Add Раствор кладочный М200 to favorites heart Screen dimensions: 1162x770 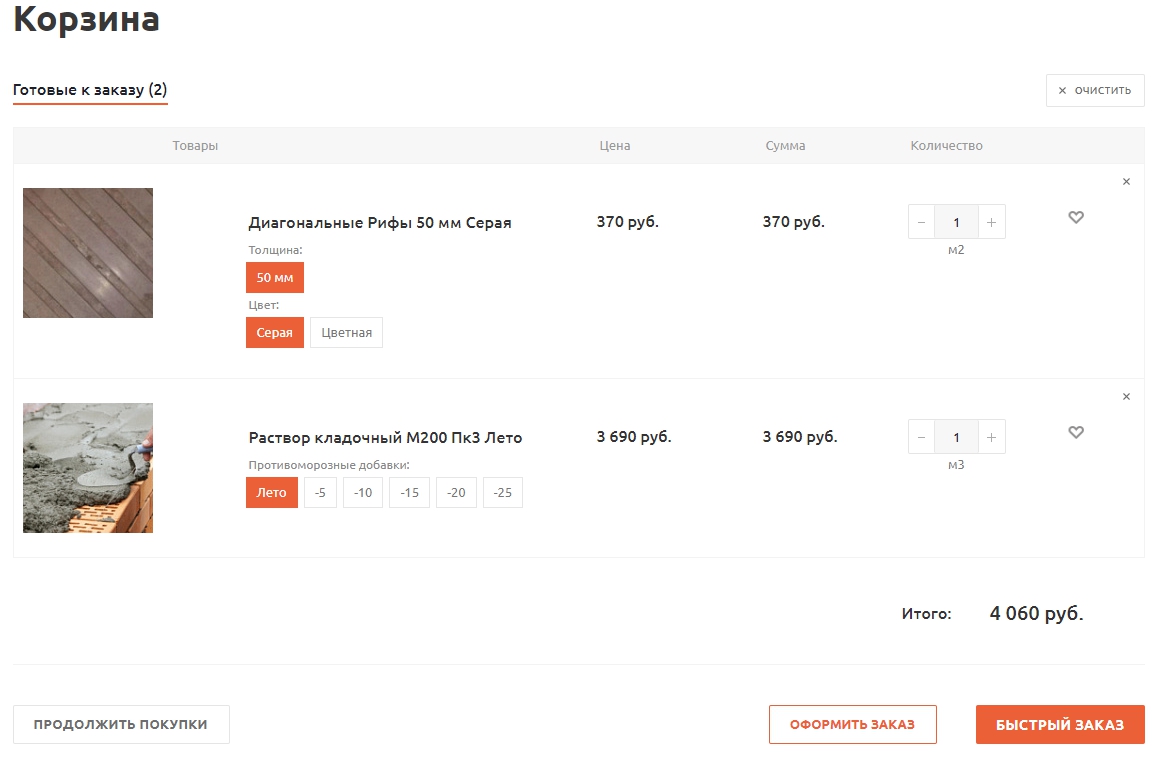click(x=1076, y=433)
